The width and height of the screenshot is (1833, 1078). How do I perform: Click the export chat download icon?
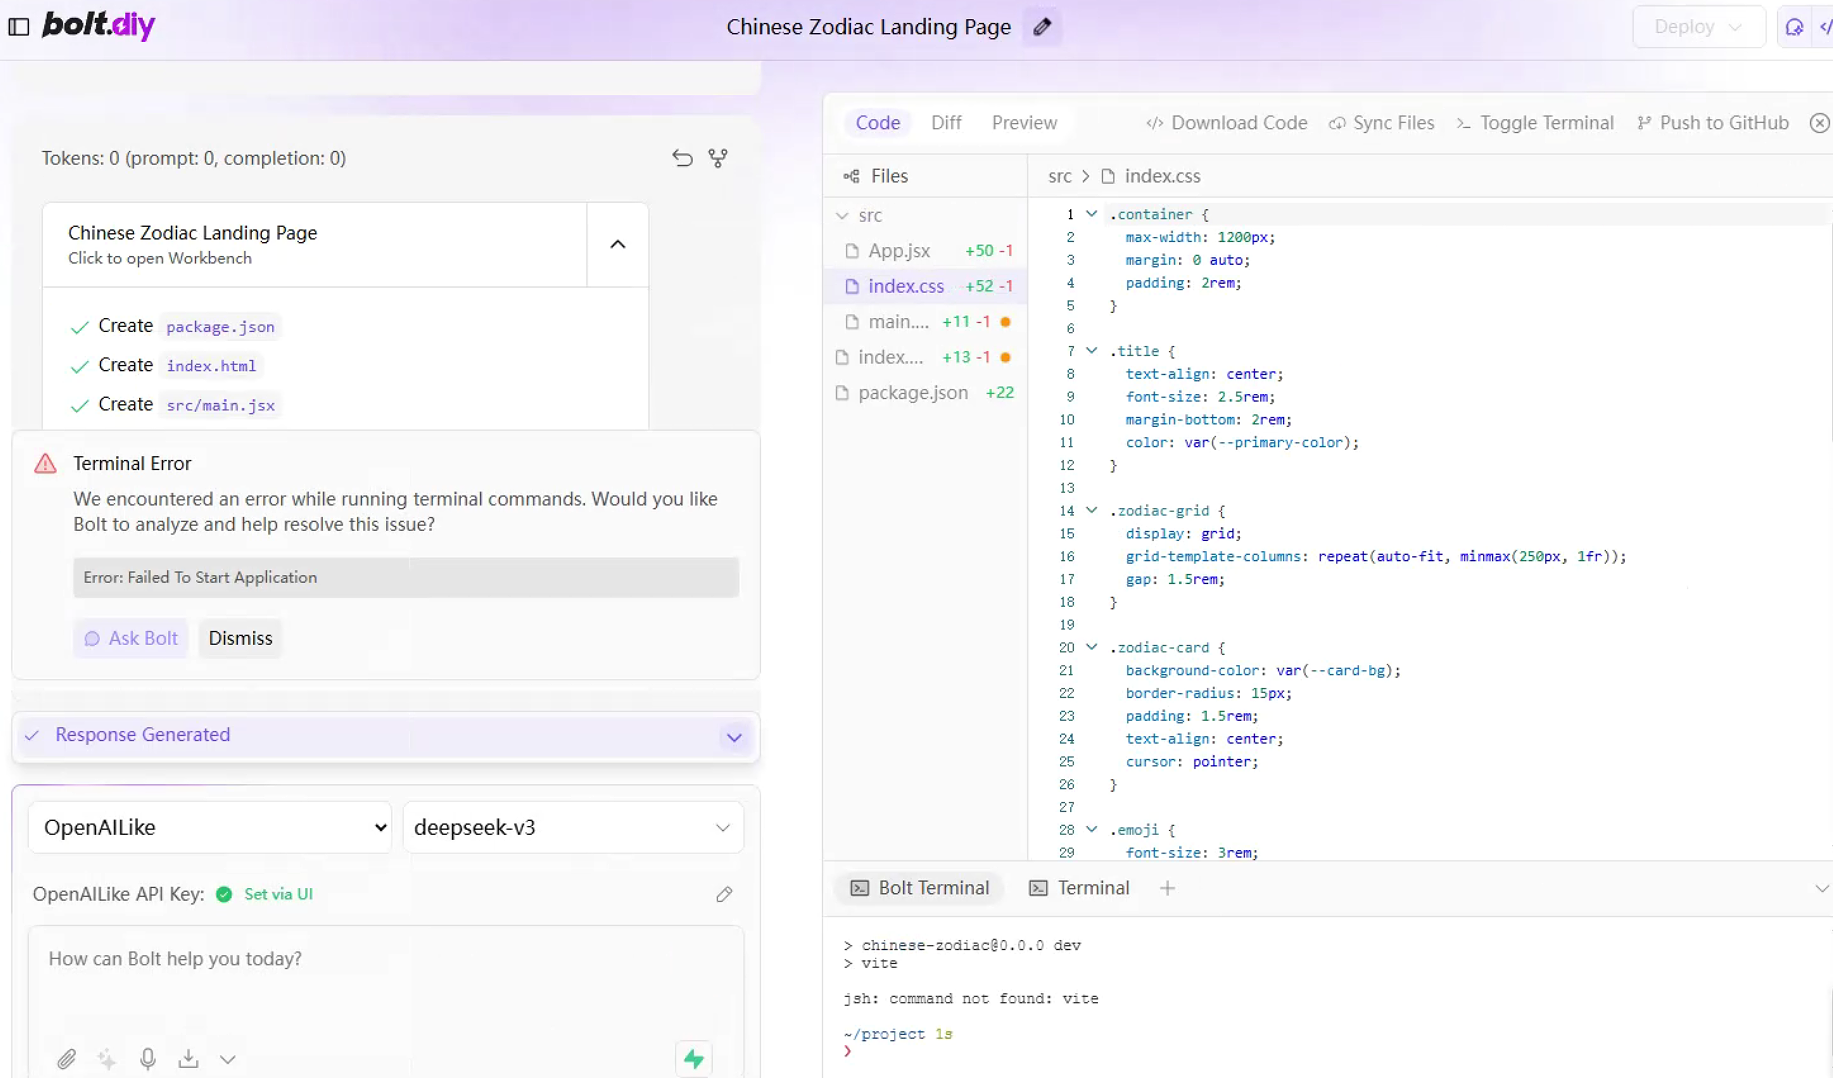click(188, 1058)
